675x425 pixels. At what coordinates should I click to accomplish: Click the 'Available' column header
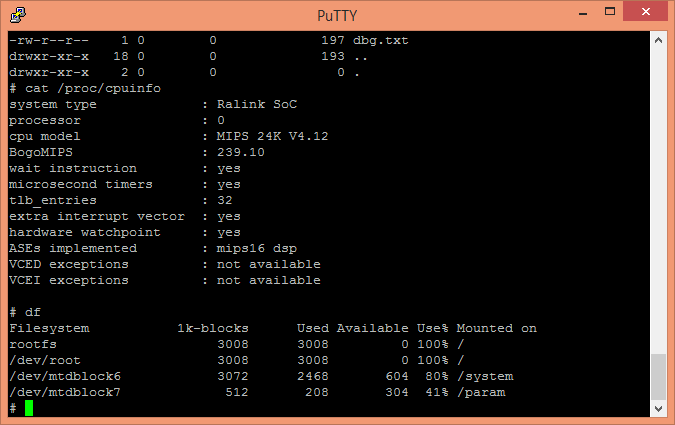click(x=372, y=328)
